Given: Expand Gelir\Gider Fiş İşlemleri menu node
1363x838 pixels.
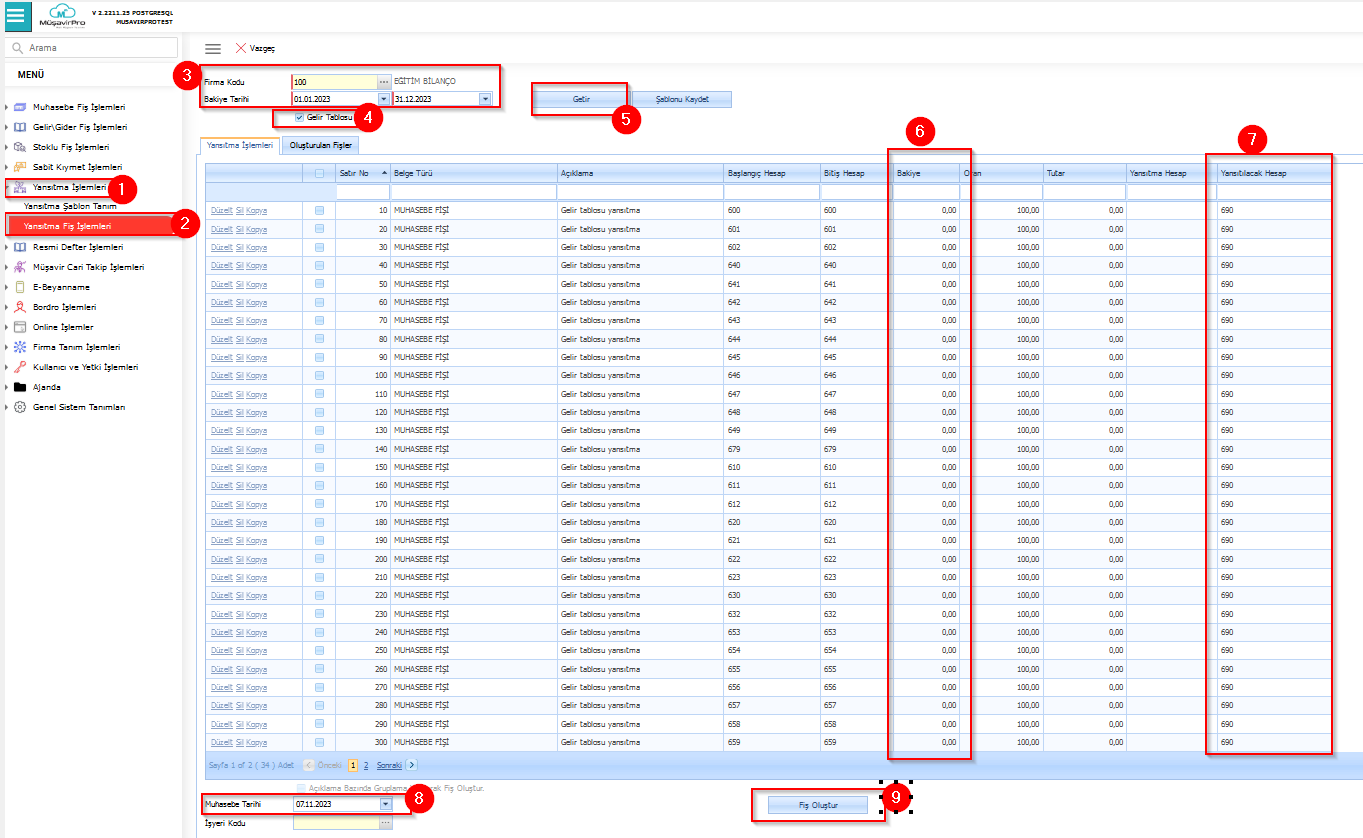Looking at the screenshot, I should point(7,127).
